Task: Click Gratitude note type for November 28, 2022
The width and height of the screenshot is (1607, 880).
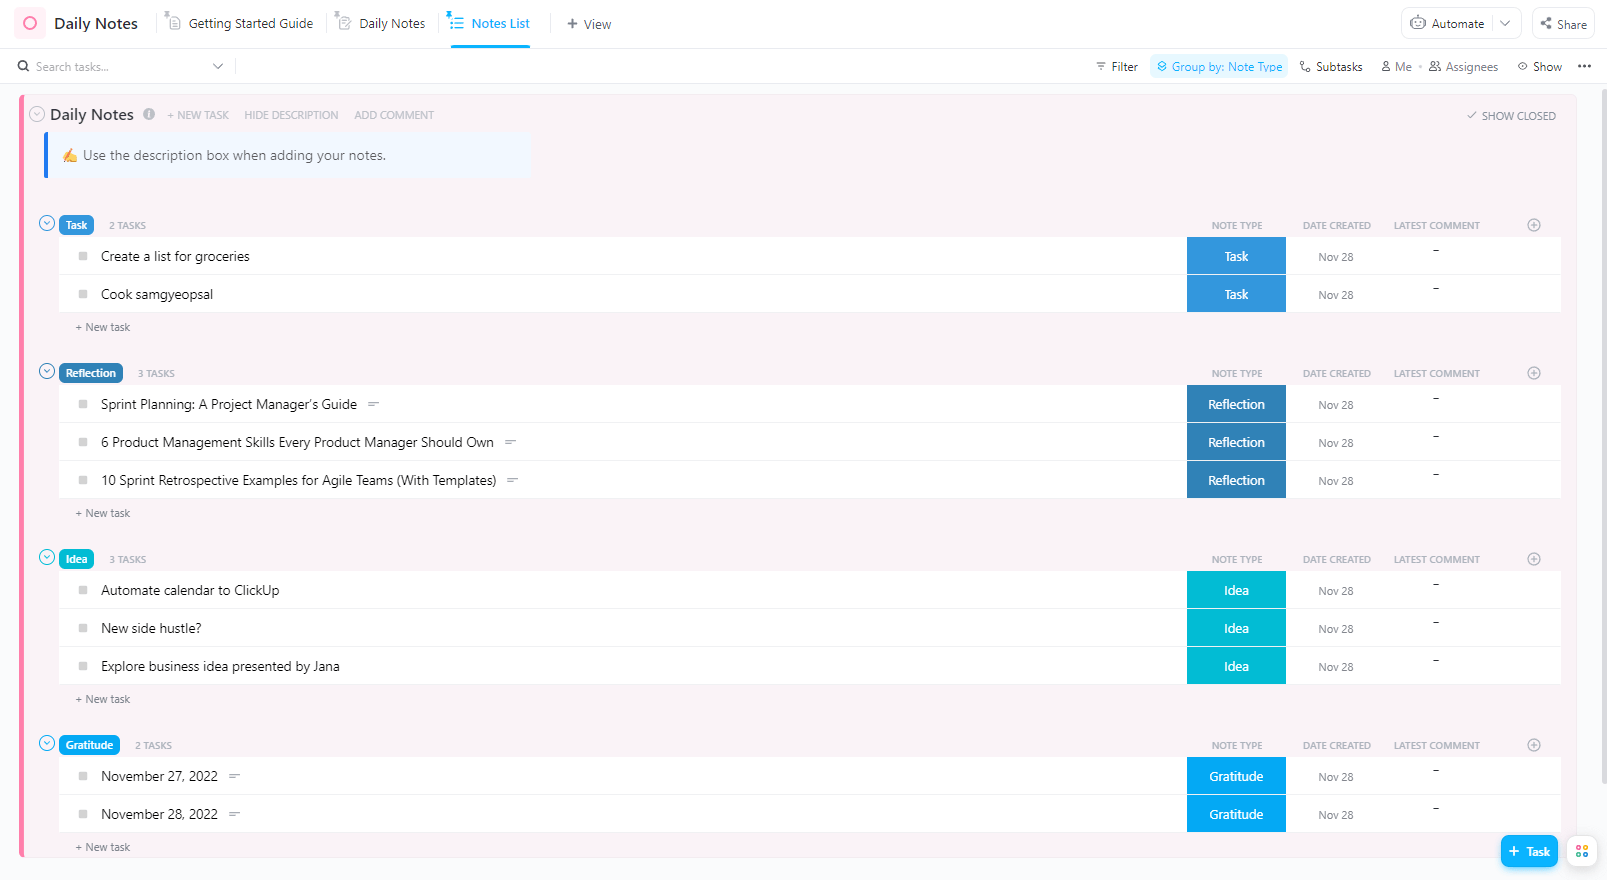Action: click(1236, 814)
